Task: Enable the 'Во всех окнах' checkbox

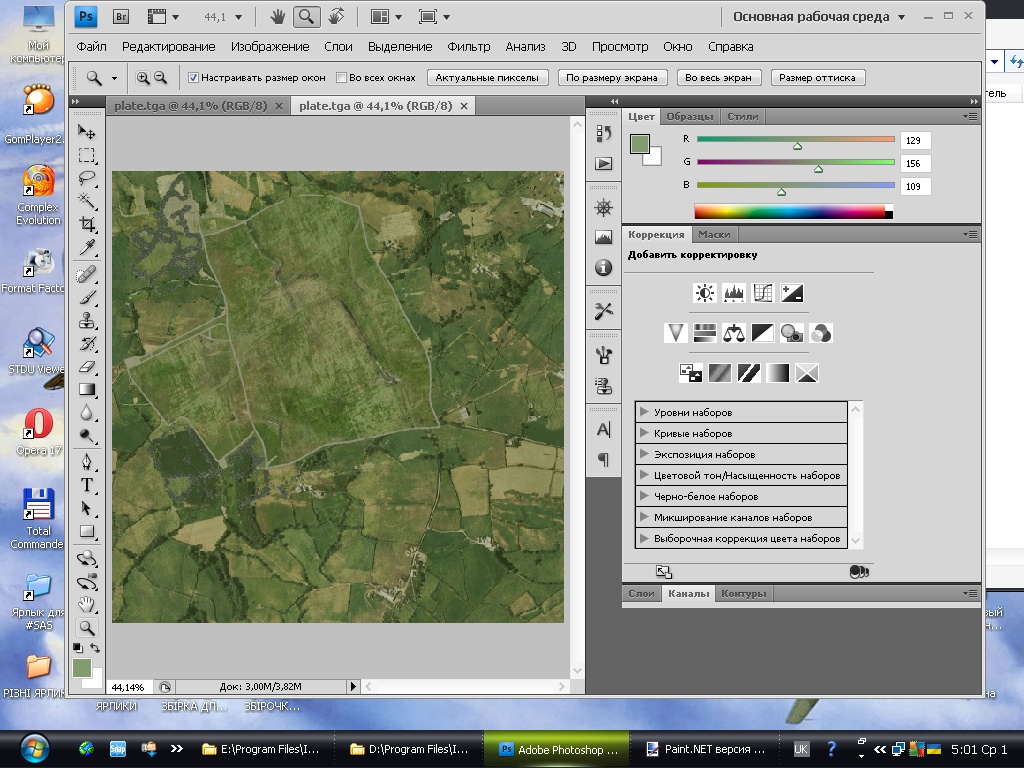Action: coord(341,77)
